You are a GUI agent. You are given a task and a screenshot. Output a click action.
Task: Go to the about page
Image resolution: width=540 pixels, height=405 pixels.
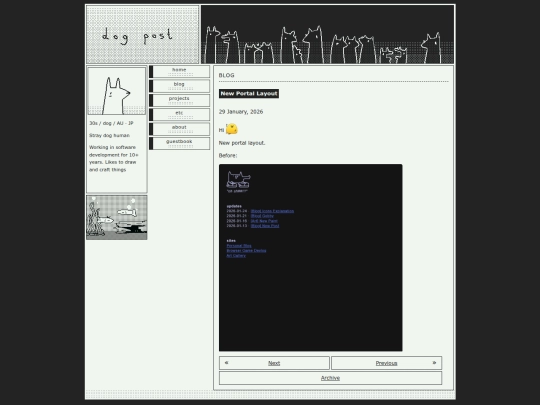179,129
